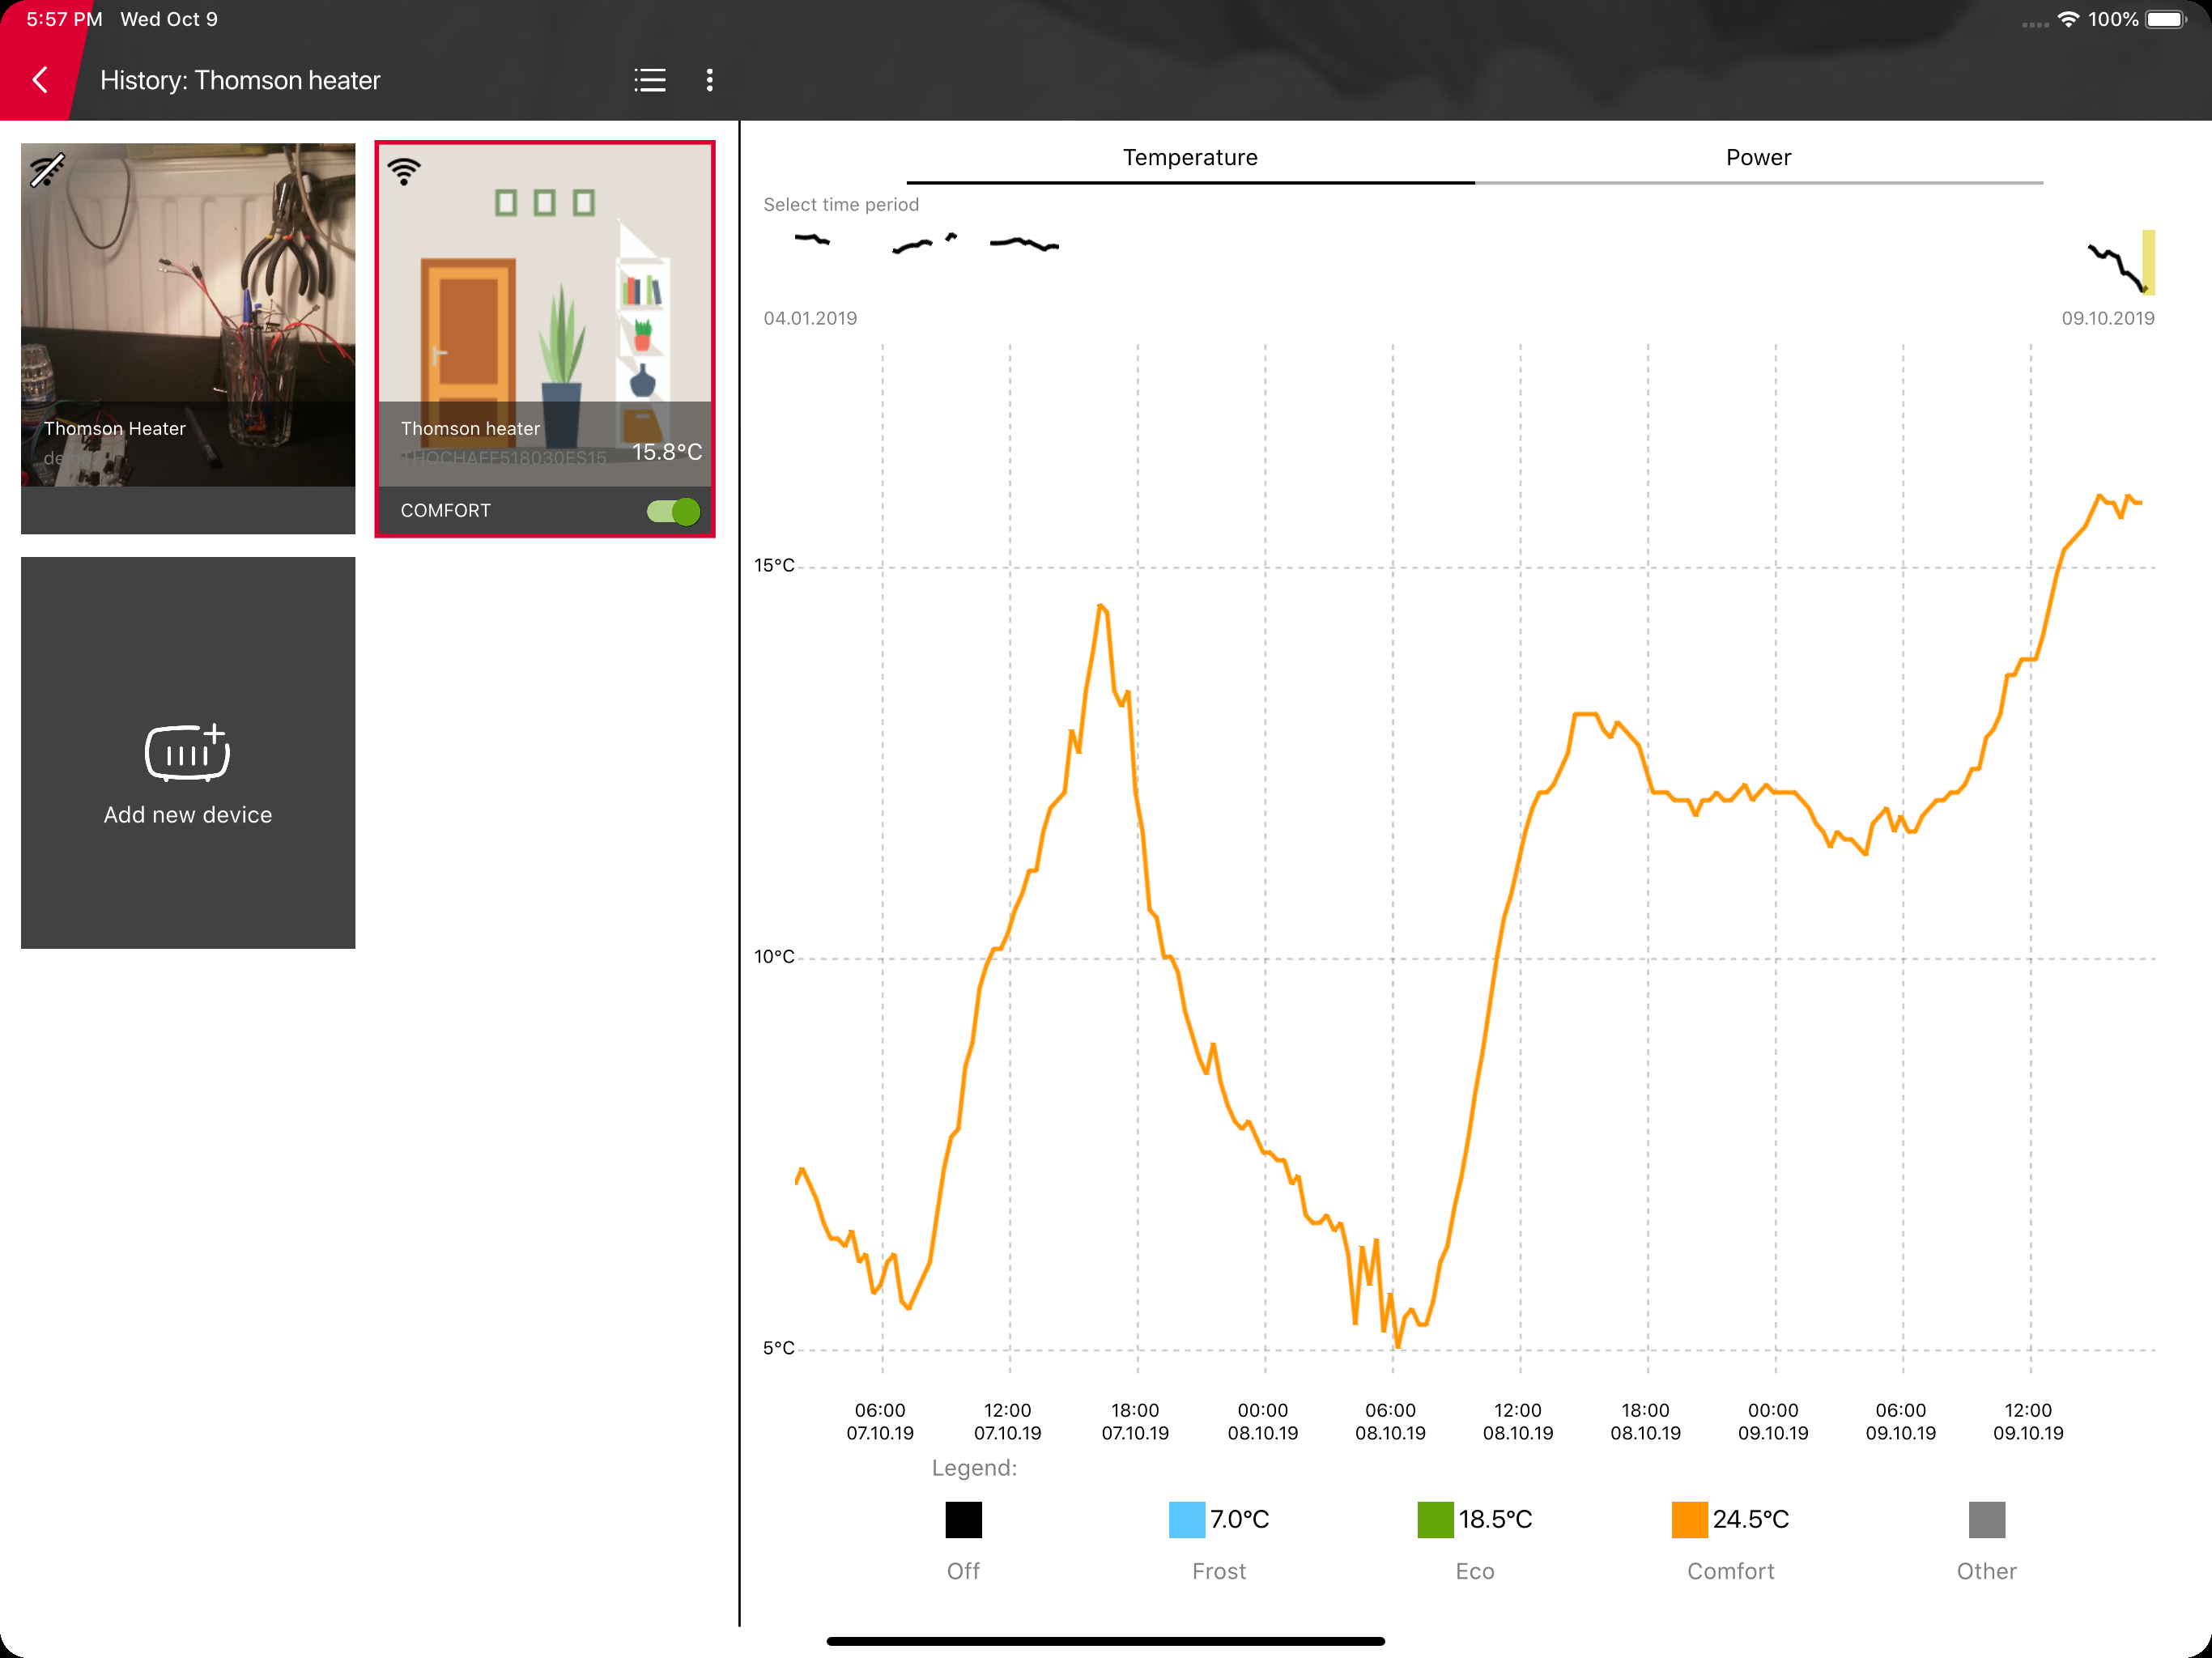The width and height of the screenshot is (2212, 1658).
Task: Tap the home indicator bar at bottom
Action: click(1106, 1641)
